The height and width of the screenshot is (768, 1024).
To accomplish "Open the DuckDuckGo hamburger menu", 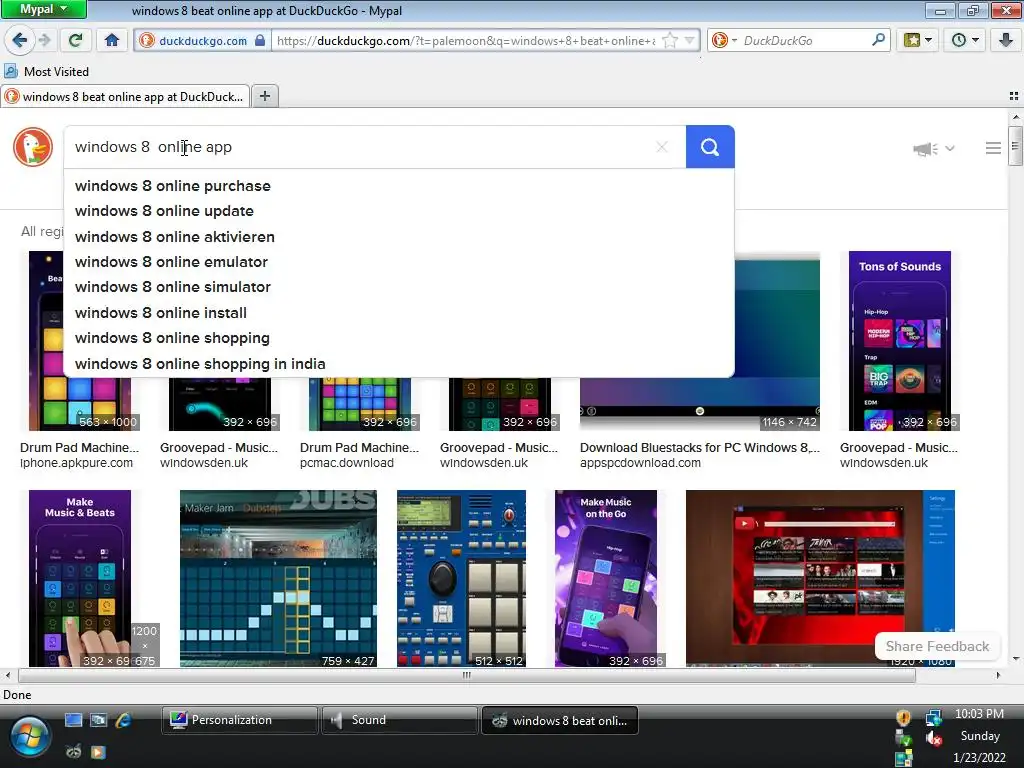I will click(993, 148).
